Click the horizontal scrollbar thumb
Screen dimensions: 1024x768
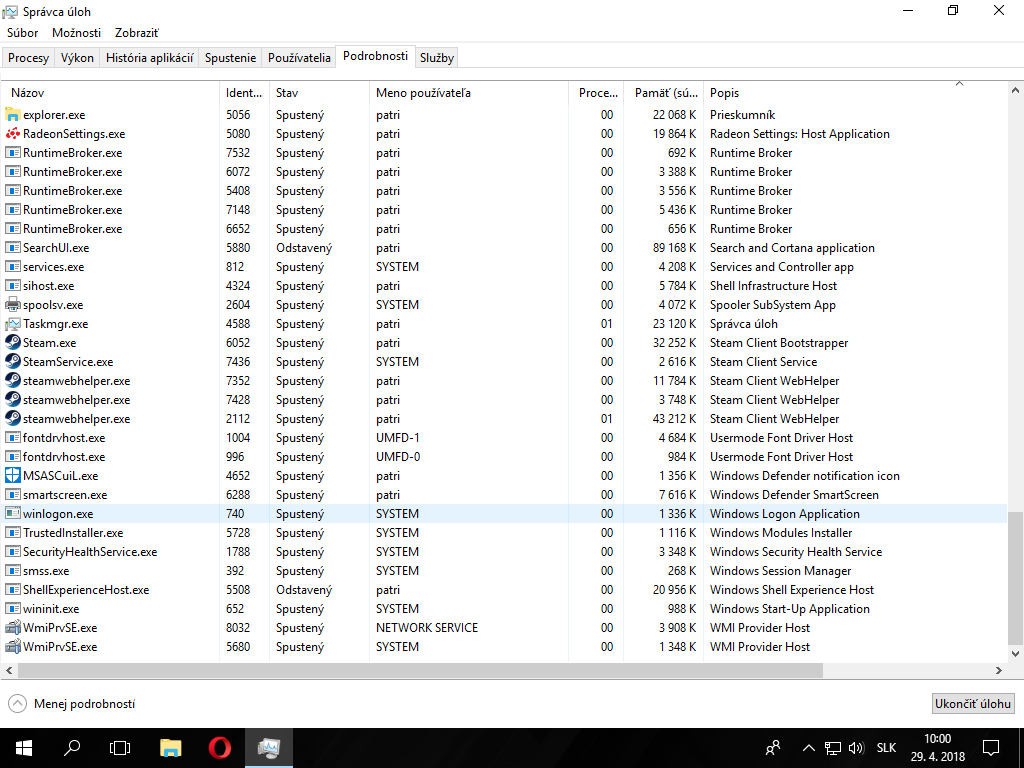(x=421, y=670)
